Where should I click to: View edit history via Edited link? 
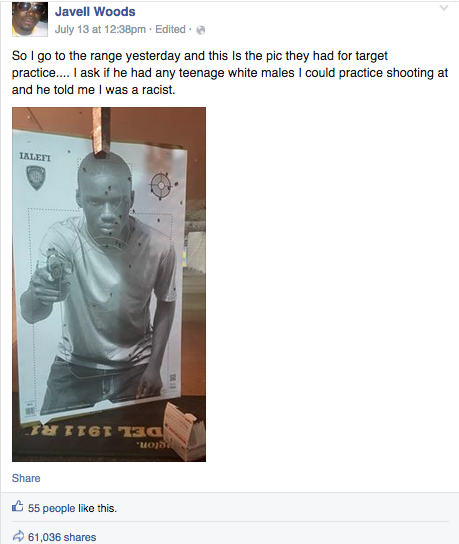[x=170, y=29]
